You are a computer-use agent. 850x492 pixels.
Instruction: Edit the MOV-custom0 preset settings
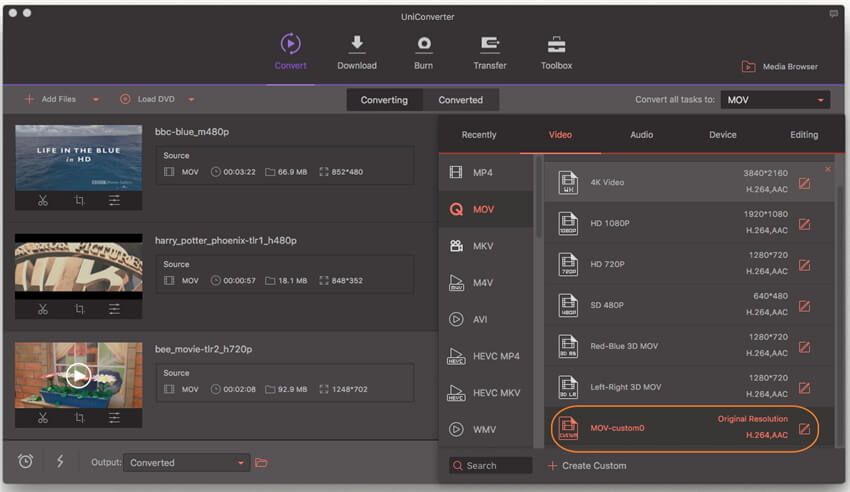(804, 429)
